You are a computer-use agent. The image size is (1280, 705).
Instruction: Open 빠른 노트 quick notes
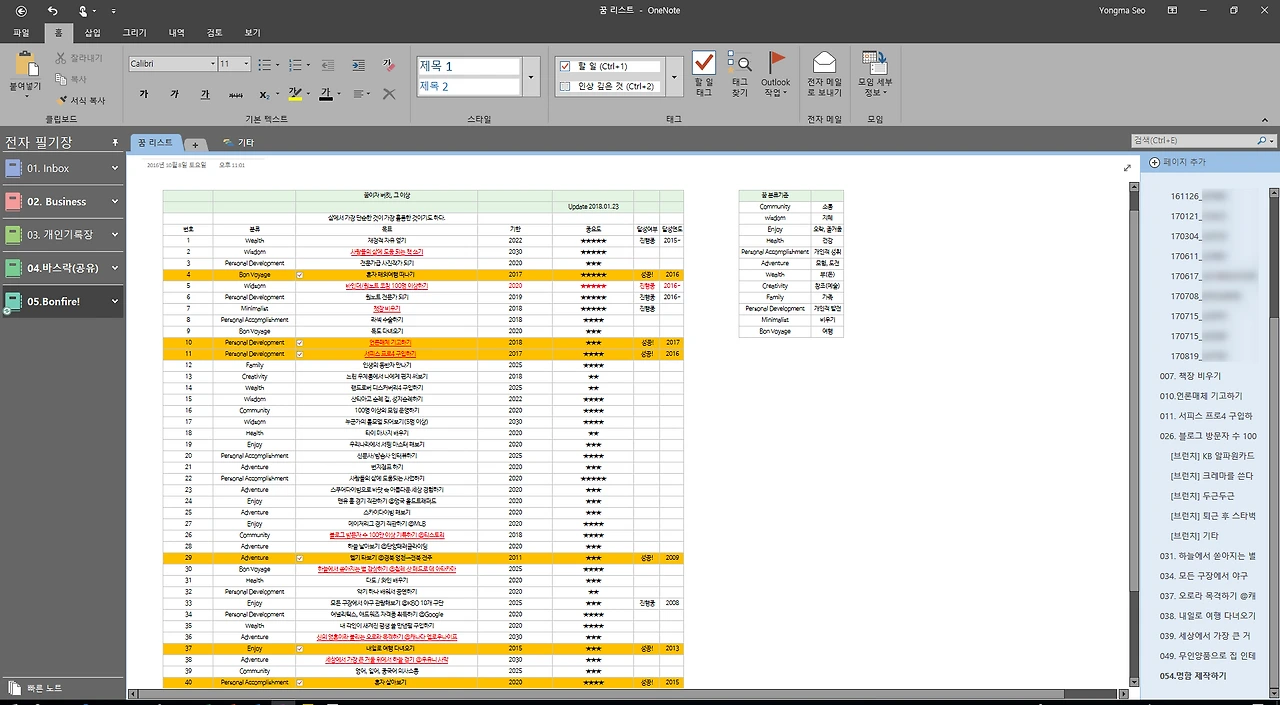(35, 688)
